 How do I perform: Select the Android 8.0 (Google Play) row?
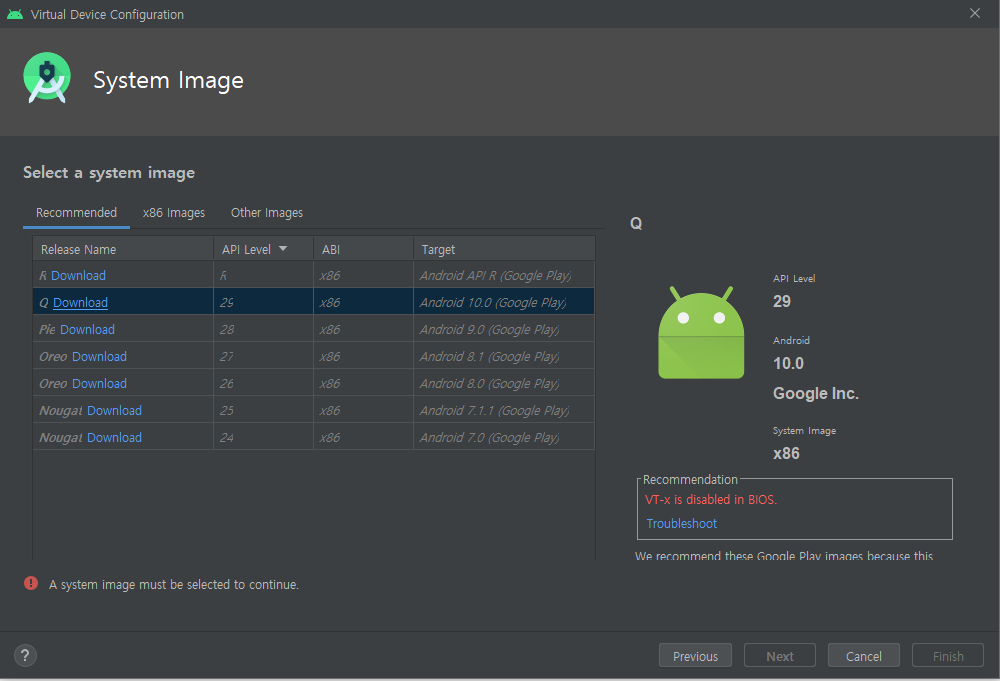314,383
